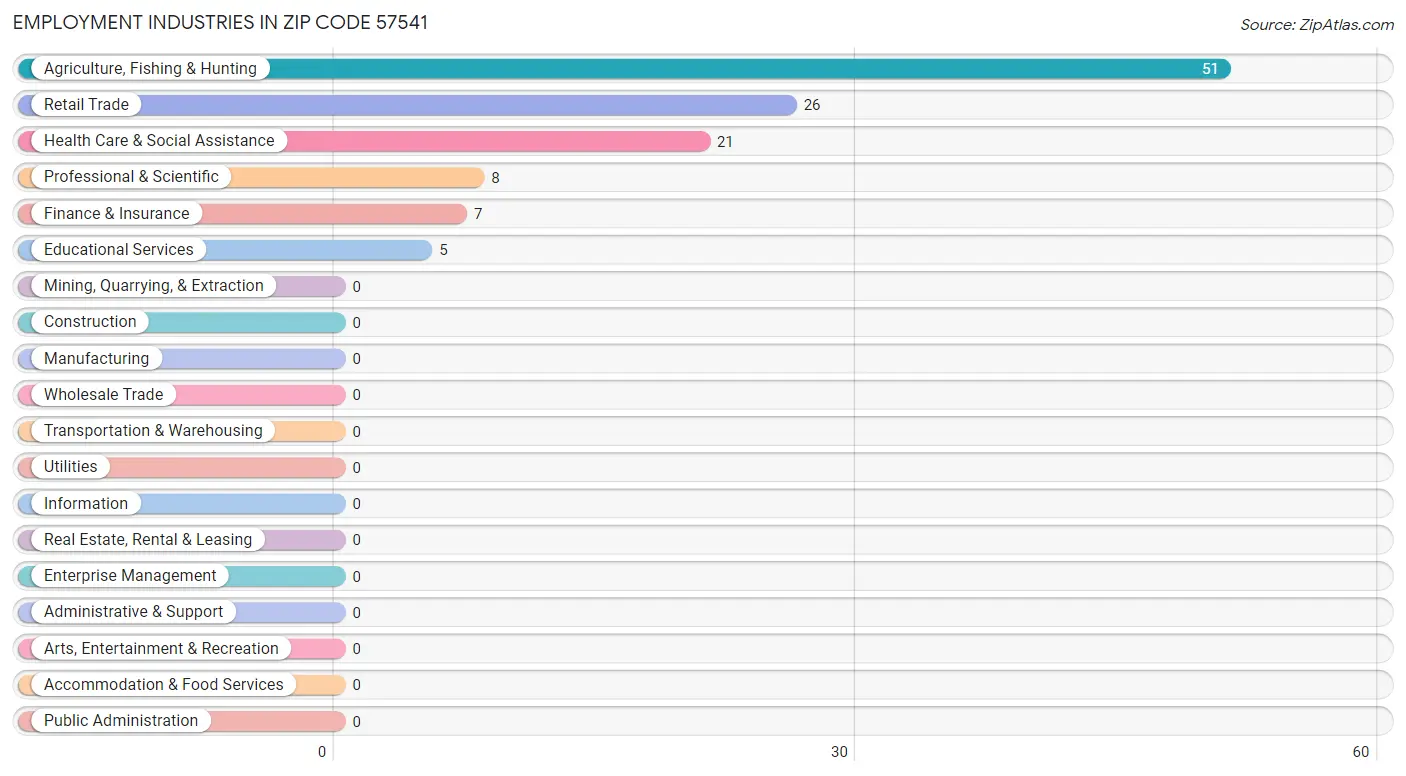This screenshot has height=776, width=1406.
Task: Click the Health Care & Social Assistance label
Action: point(159,141)
